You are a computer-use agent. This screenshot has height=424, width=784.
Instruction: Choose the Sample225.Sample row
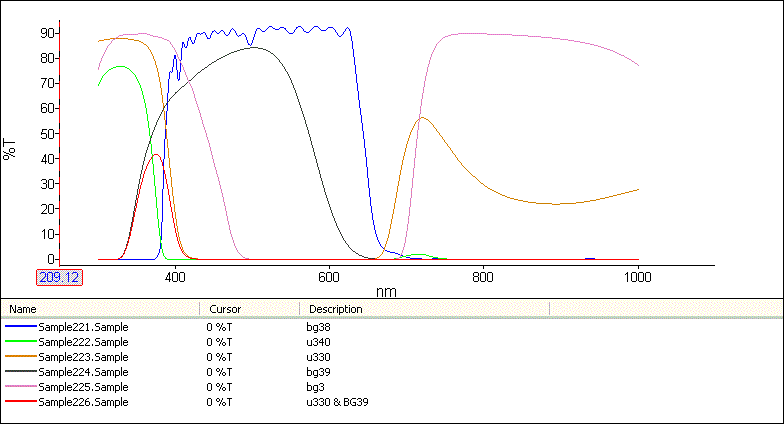pos(83,387)
